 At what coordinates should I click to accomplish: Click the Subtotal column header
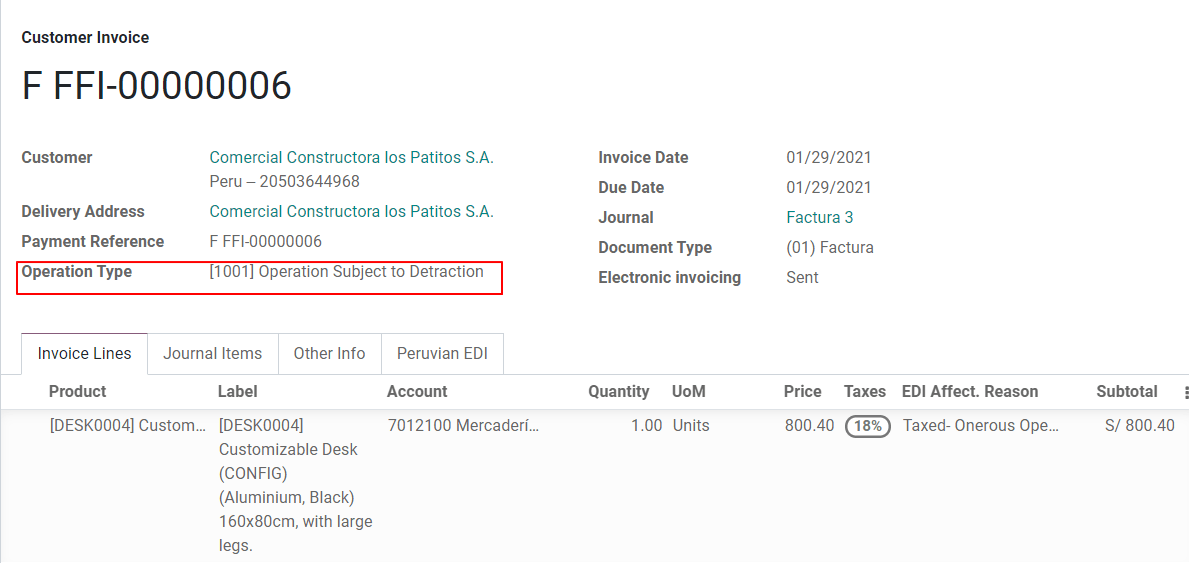click(x=1126, y=392)
